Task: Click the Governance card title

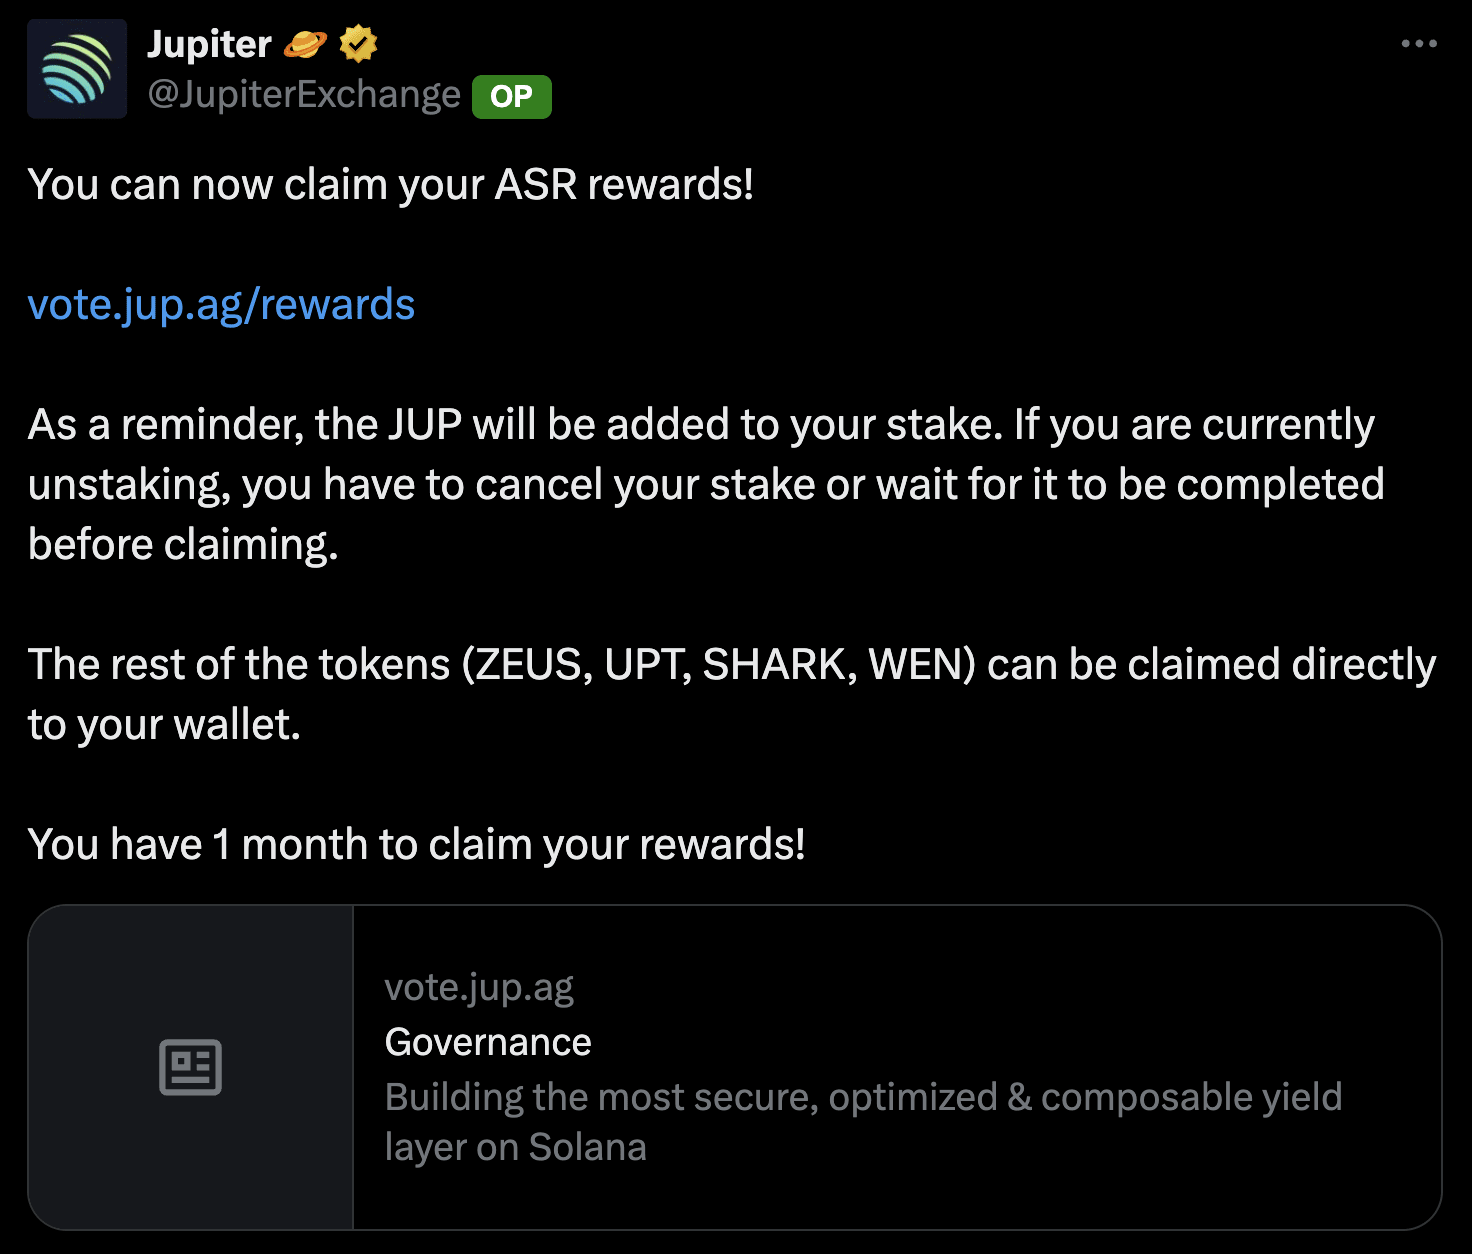Action: [x=488, y=1041]
